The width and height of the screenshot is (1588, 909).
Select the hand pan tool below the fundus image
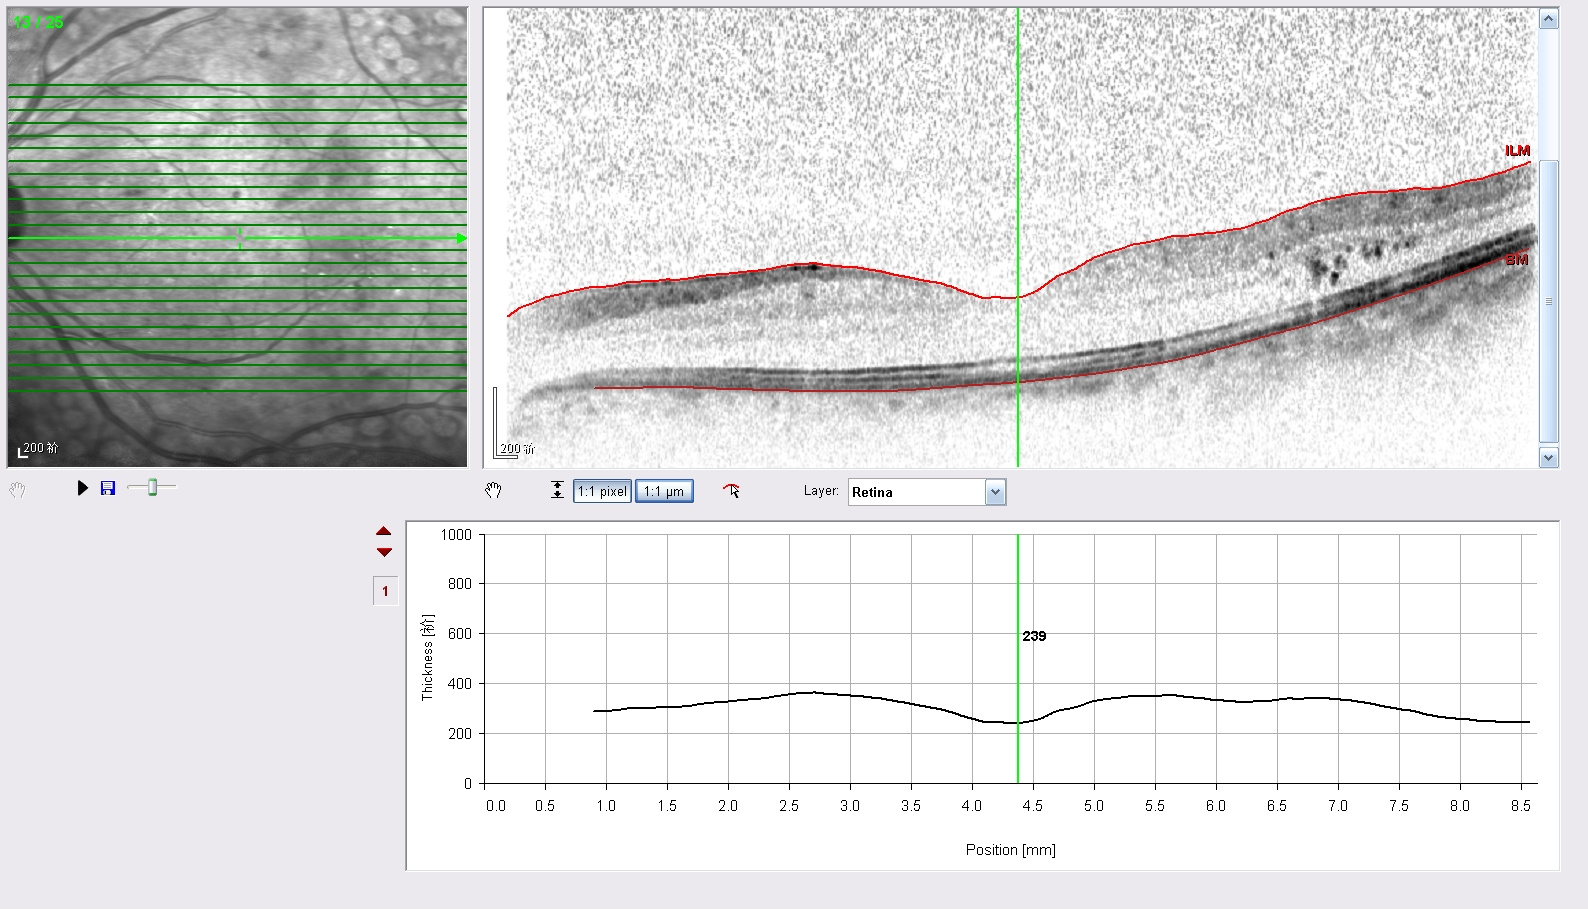pyautogui.click(x=17, y=490)
